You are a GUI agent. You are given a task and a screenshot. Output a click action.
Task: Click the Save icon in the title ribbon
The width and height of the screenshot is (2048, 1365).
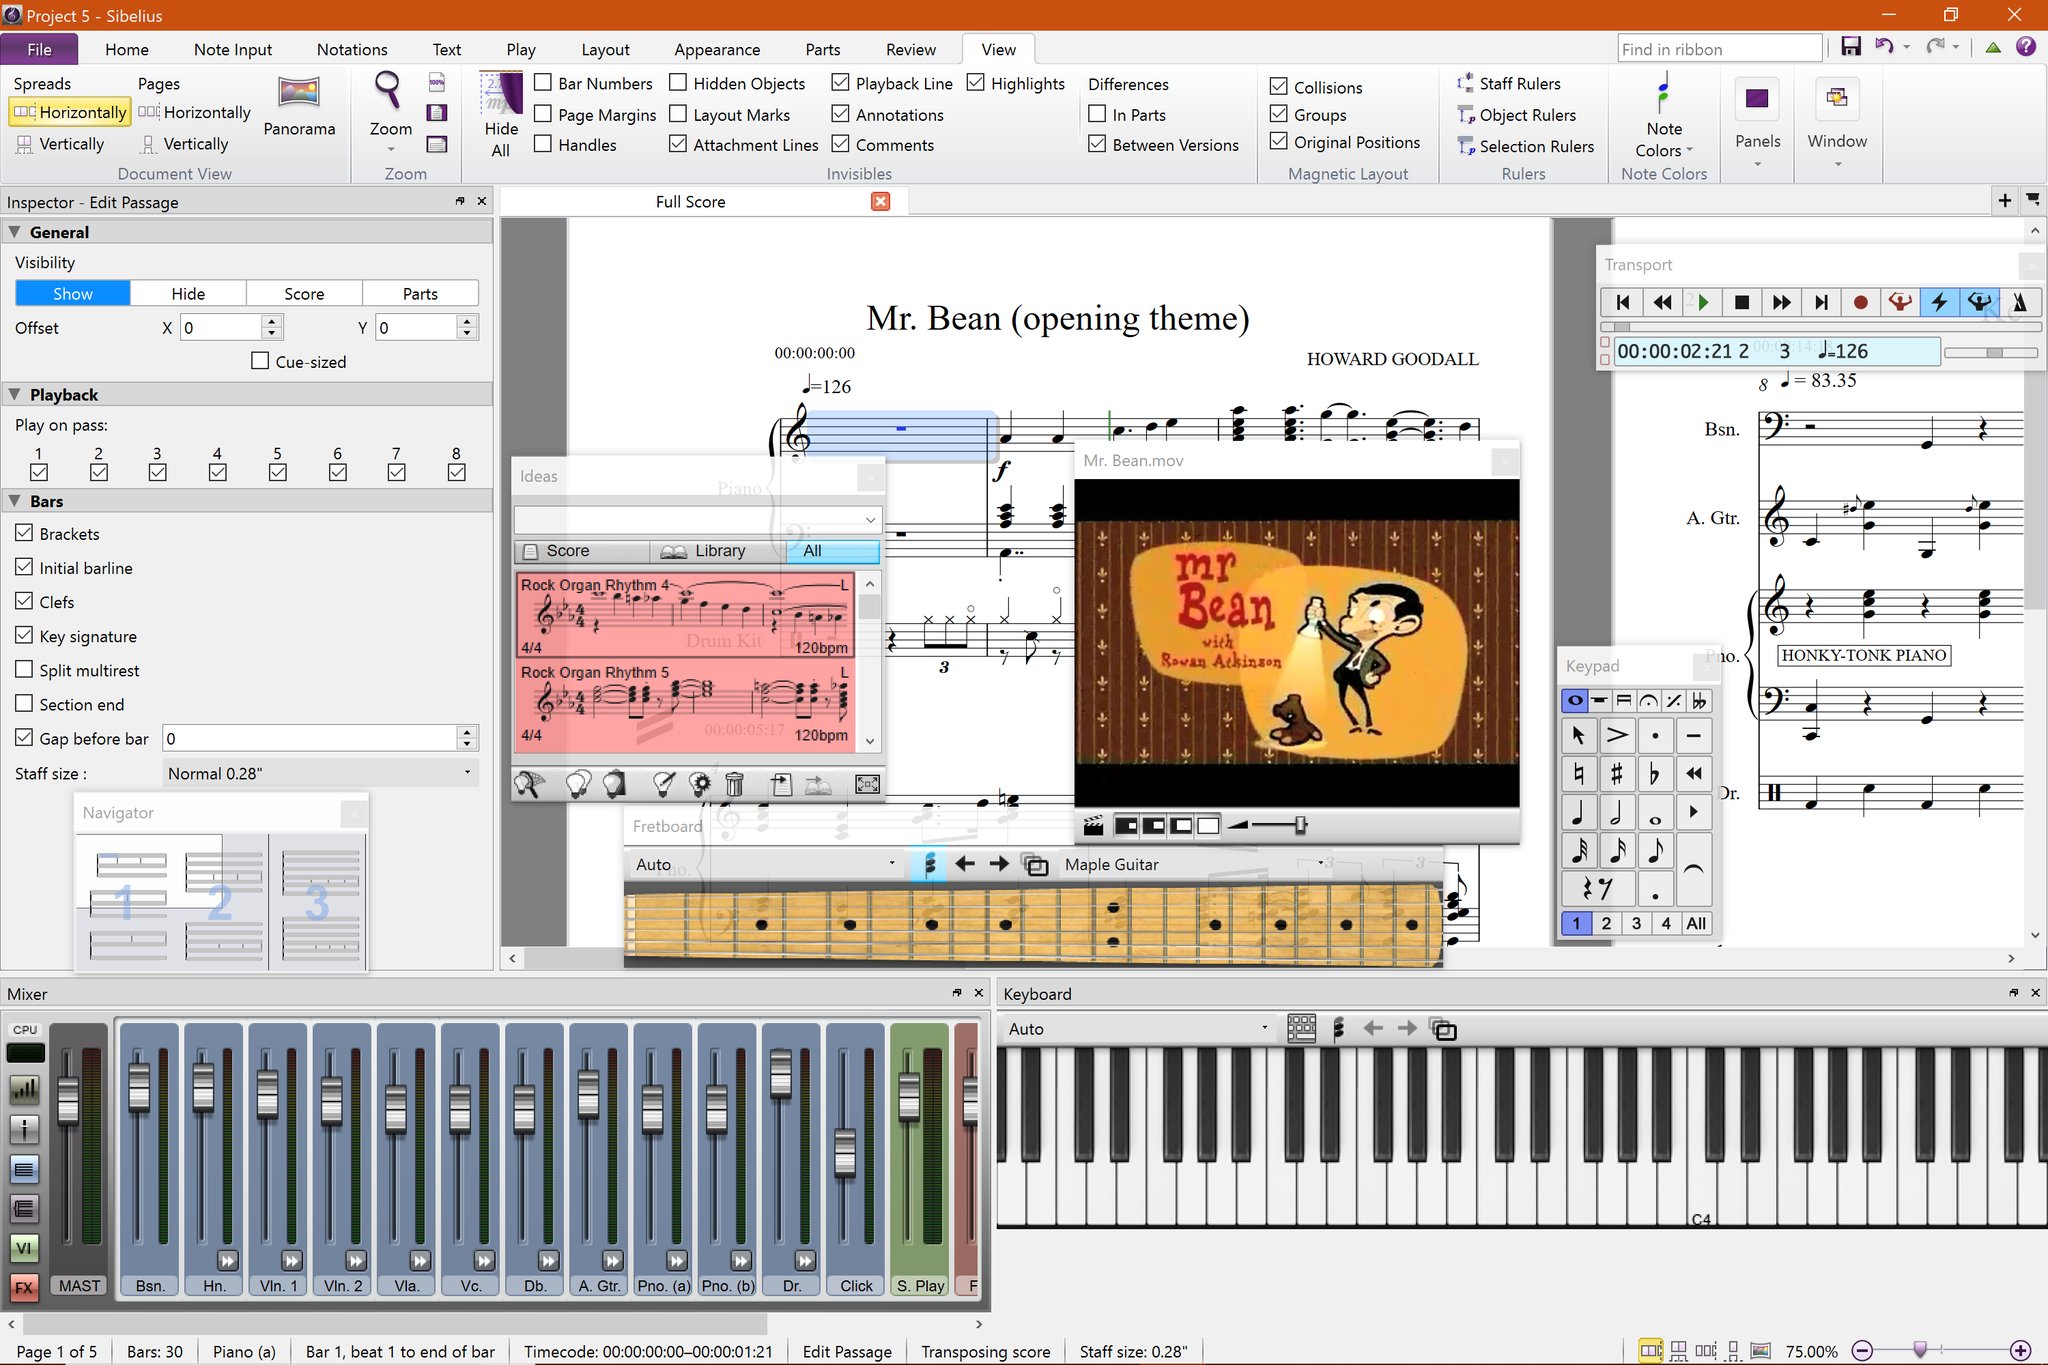(1851, 47)
